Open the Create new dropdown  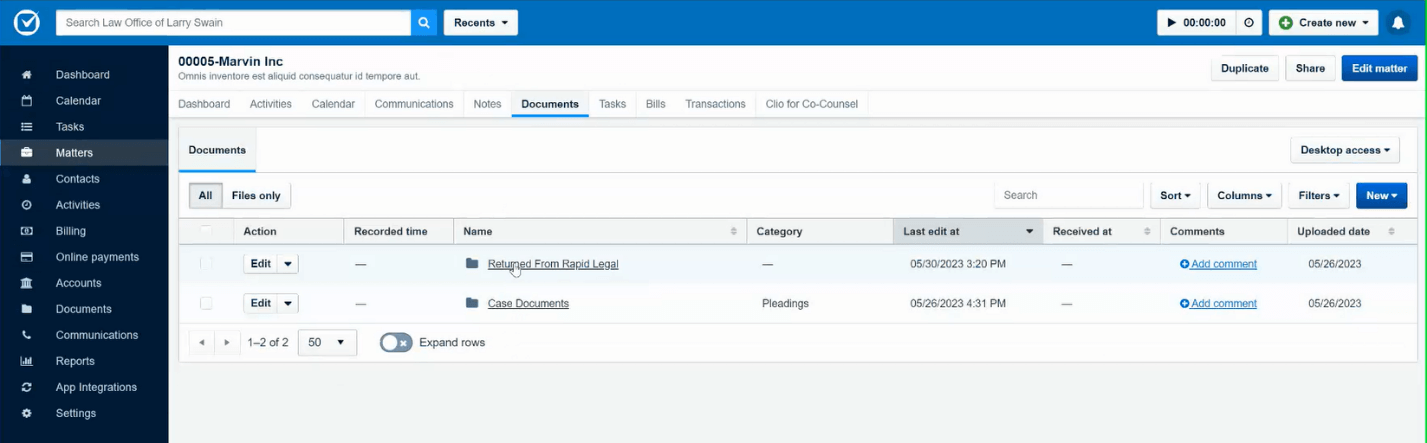coord(1323,22)
